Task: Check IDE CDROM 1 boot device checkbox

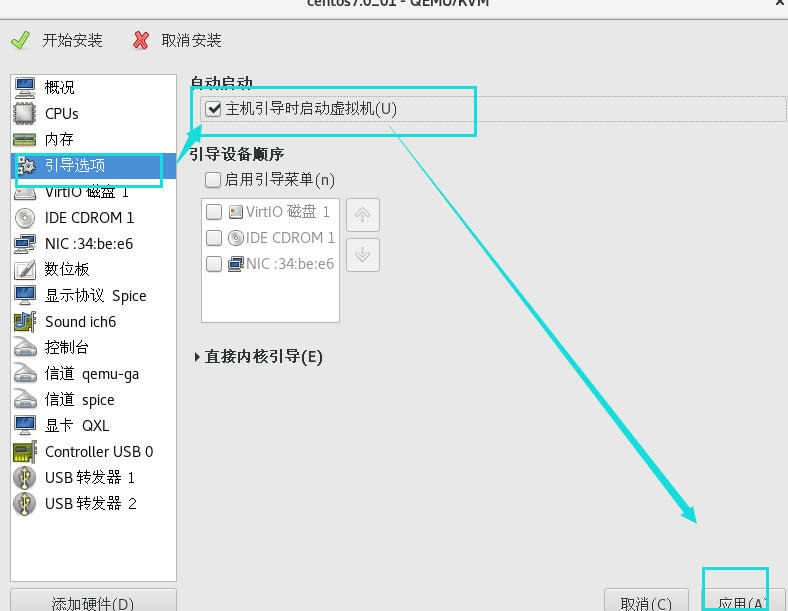Action: [214, 238]
